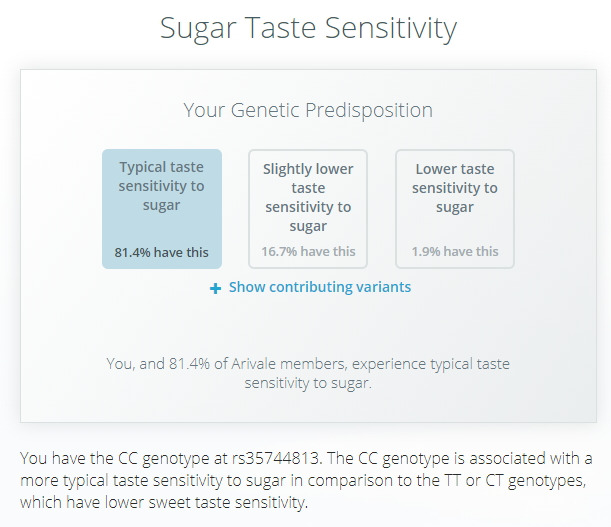611x527 pixels.
Task: Expand the Show contributing variants link
Action: point(319,287)
